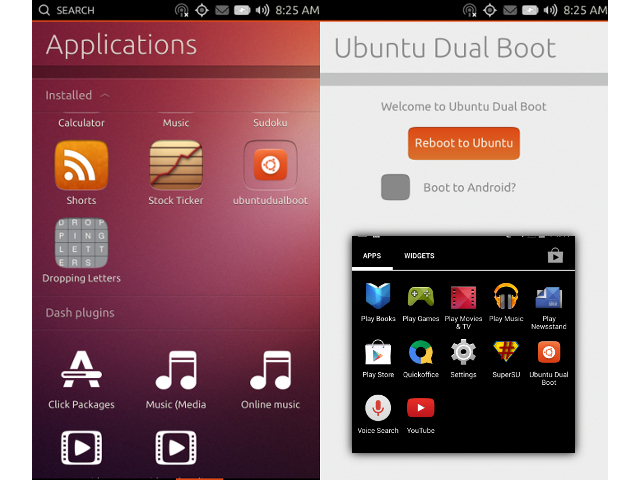Open the Shorts RSS app icon
The image size is (640, 480).
coord(81,165)
